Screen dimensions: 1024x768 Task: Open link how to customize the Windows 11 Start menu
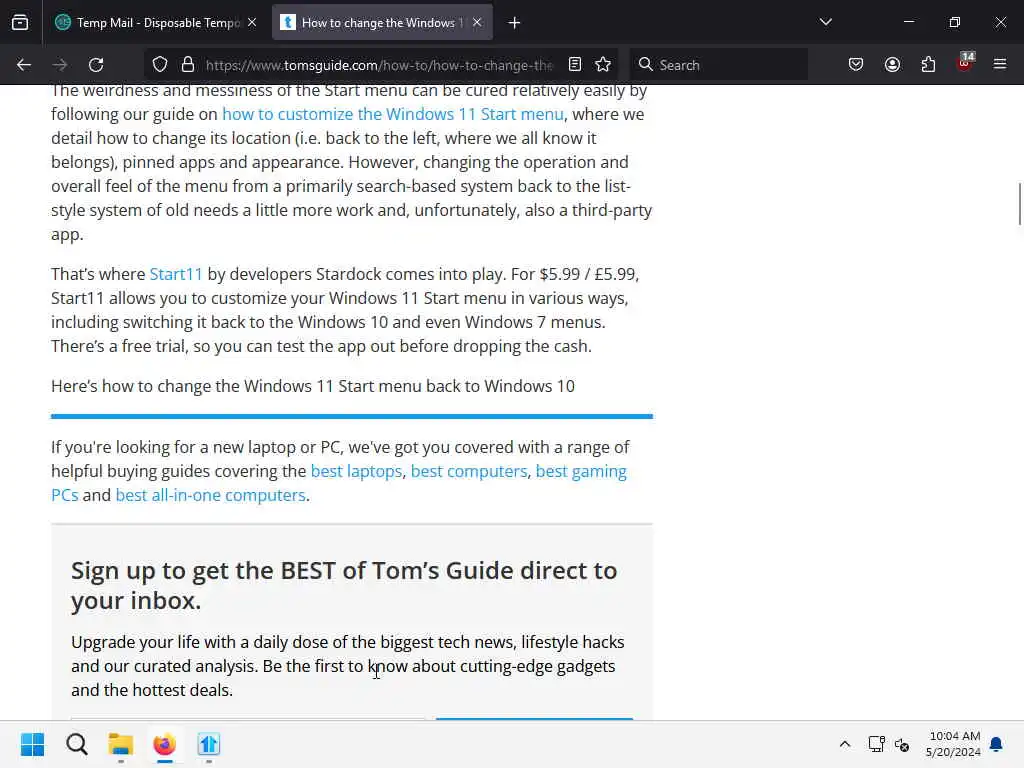392,114
